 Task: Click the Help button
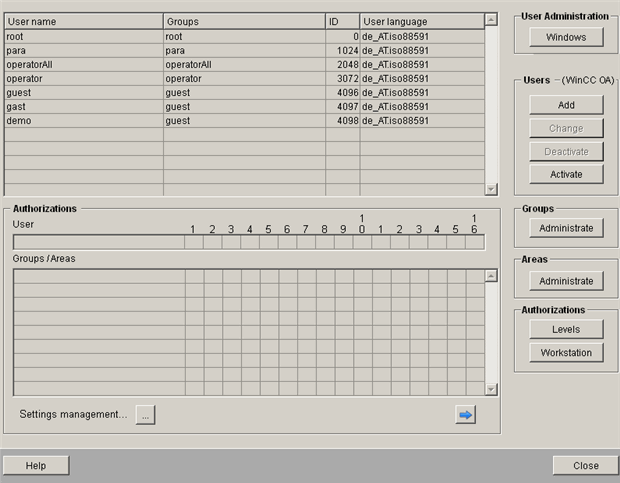tap(36, 465)
